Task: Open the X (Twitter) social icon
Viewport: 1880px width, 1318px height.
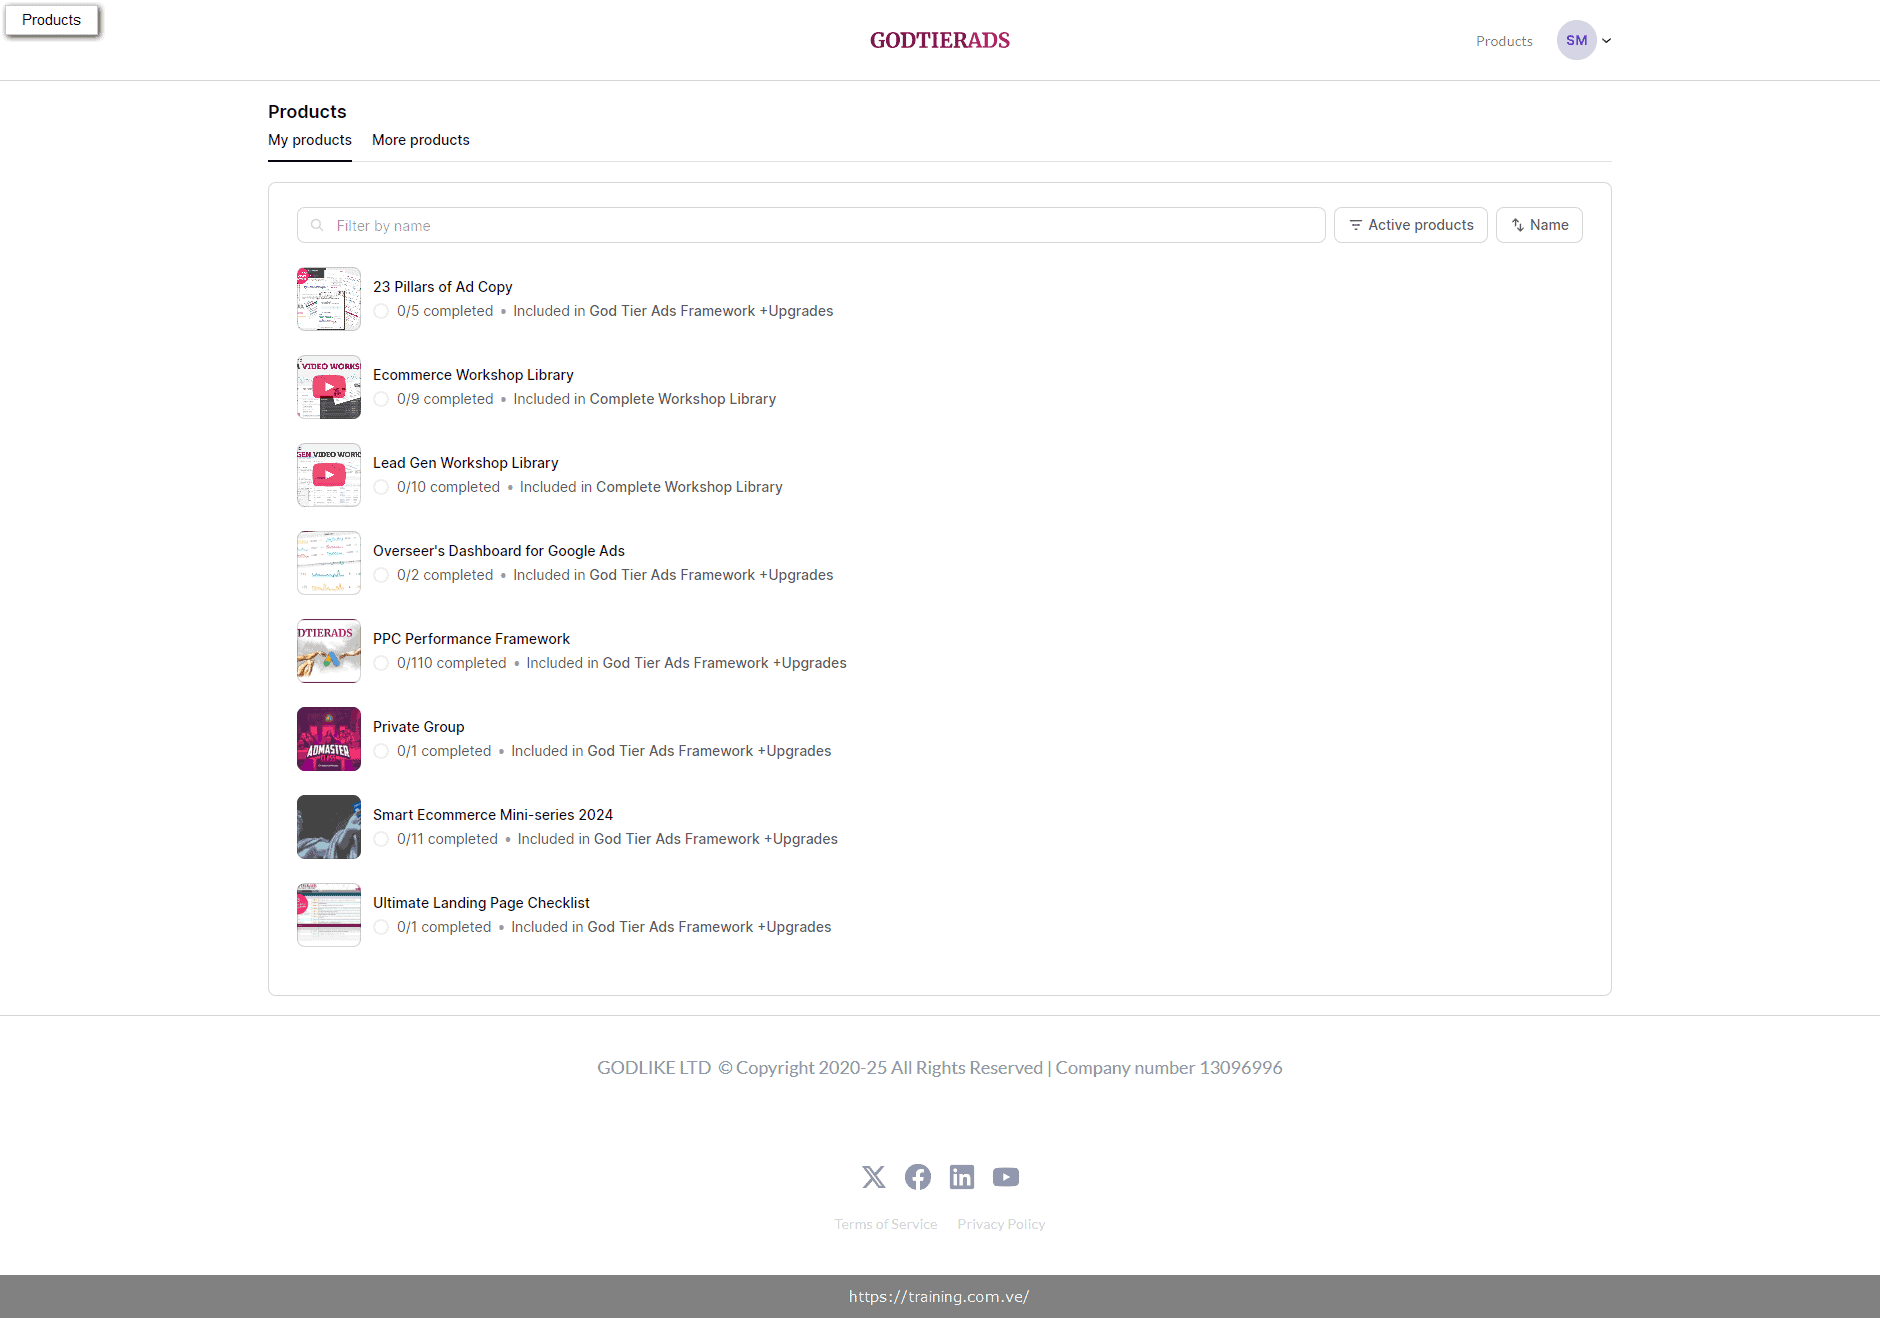Action: coord(873,1177)
